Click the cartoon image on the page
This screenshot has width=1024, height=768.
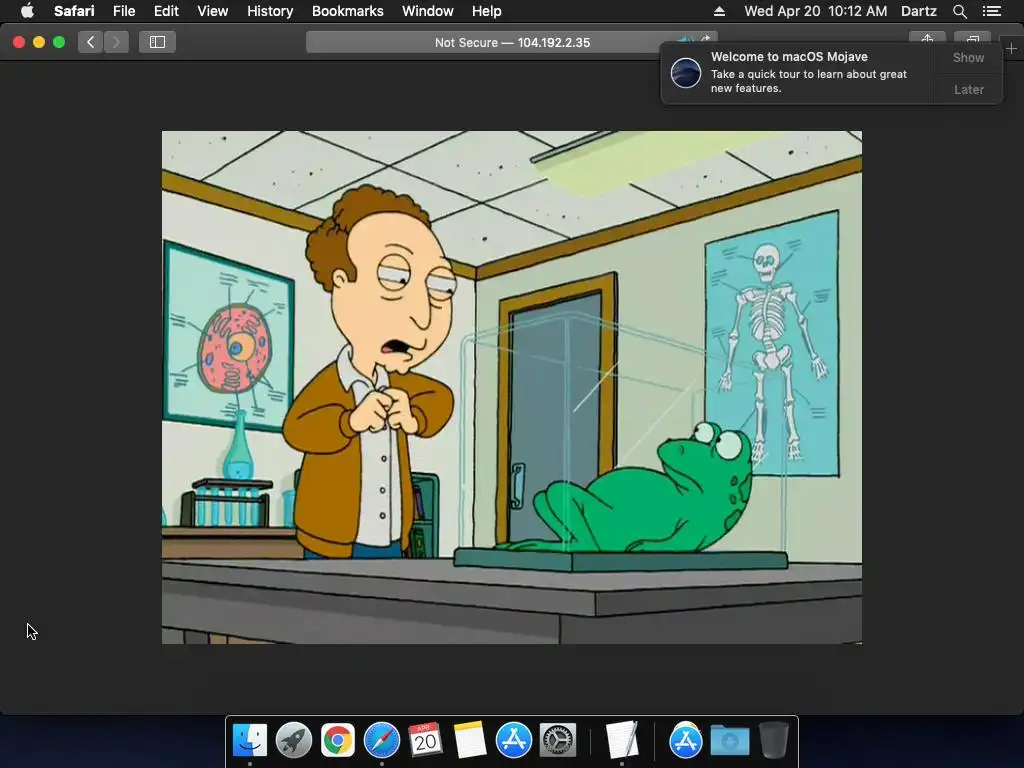pos(512,387)
